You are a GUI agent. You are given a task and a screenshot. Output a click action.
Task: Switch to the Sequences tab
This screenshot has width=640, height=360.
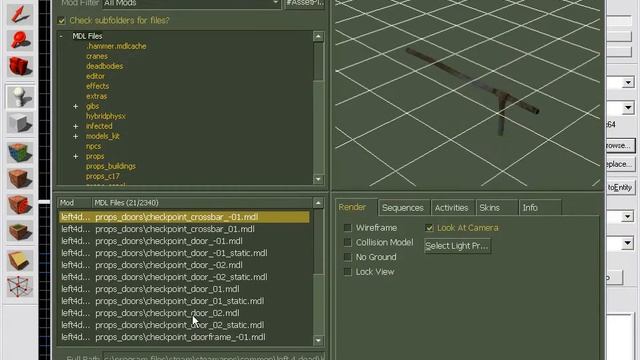[403, 208]
